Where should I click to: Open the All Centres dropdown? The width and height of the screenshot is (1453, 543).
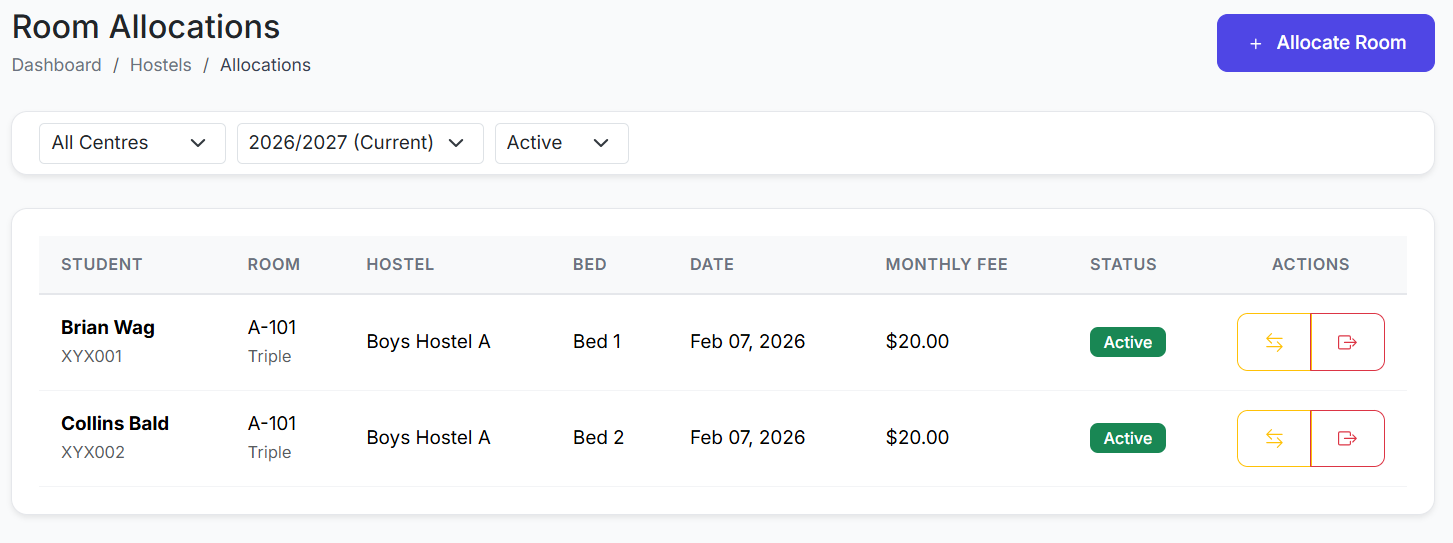132,143
